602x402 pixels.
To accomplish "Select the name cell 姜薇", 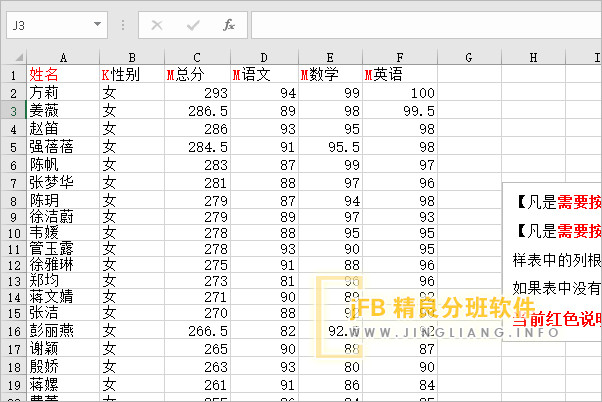I will pos(63,111).
